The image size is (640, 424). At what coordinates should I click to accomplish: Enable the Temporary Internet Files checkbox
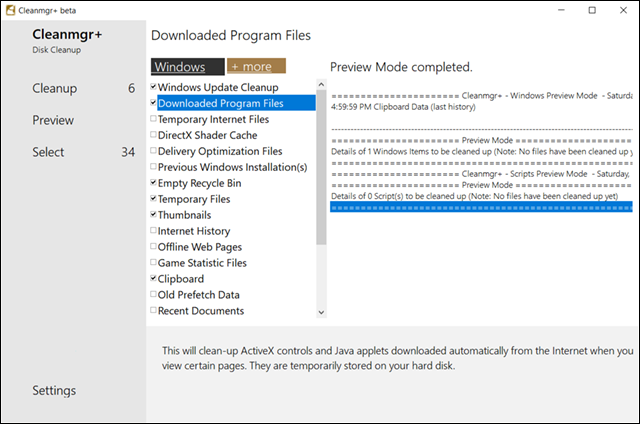(x=153, y=118)
